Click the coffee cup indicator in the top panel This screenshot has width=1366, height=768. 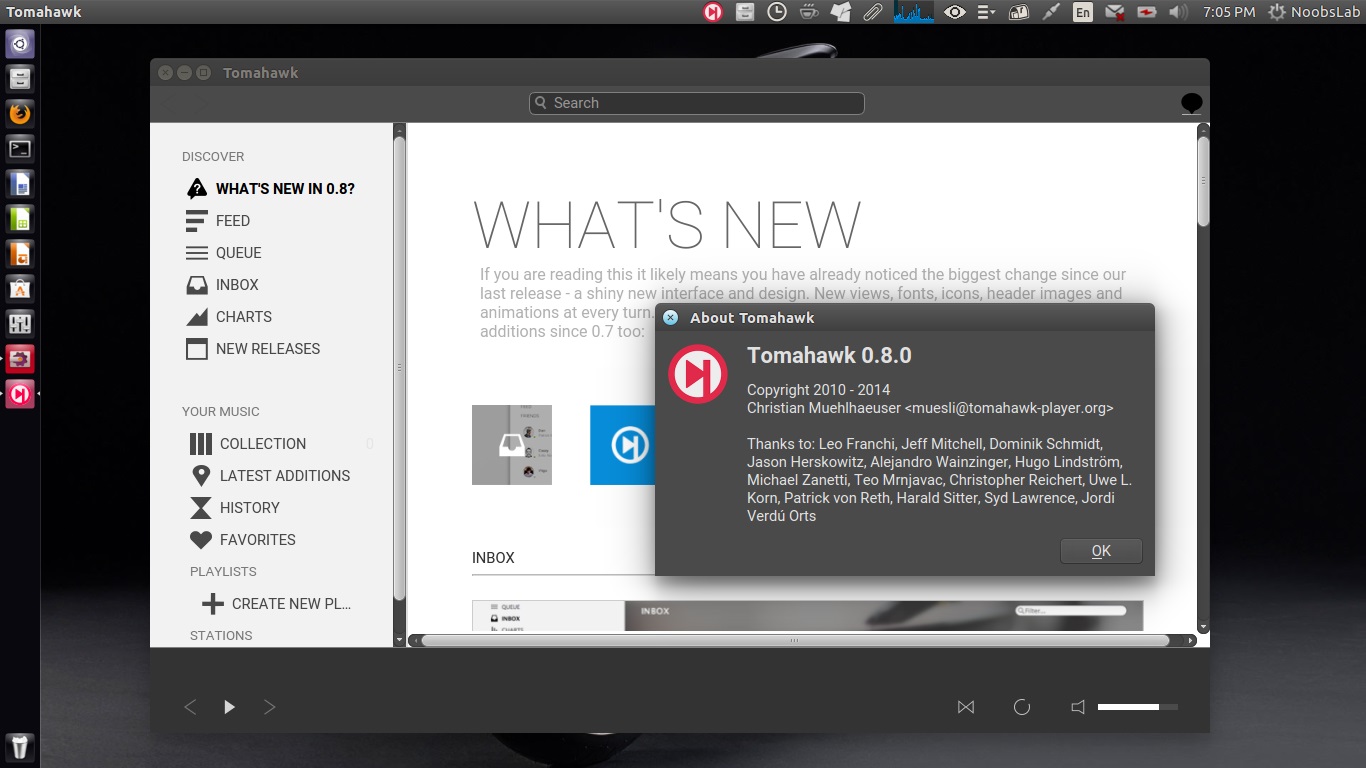(809, 12)
